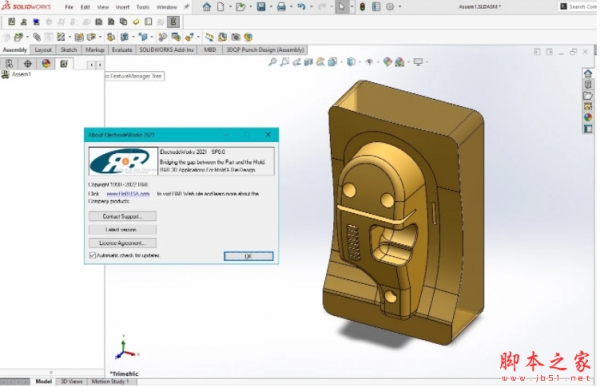Switch to the Evaluate tab
The height and width of the screenshot is (387, 600).
122,50
